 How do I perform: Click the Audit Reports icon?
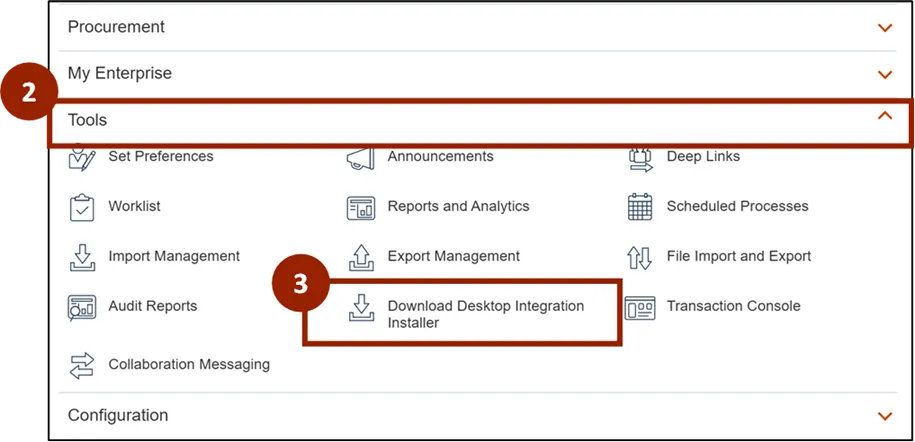click(81, 307)
